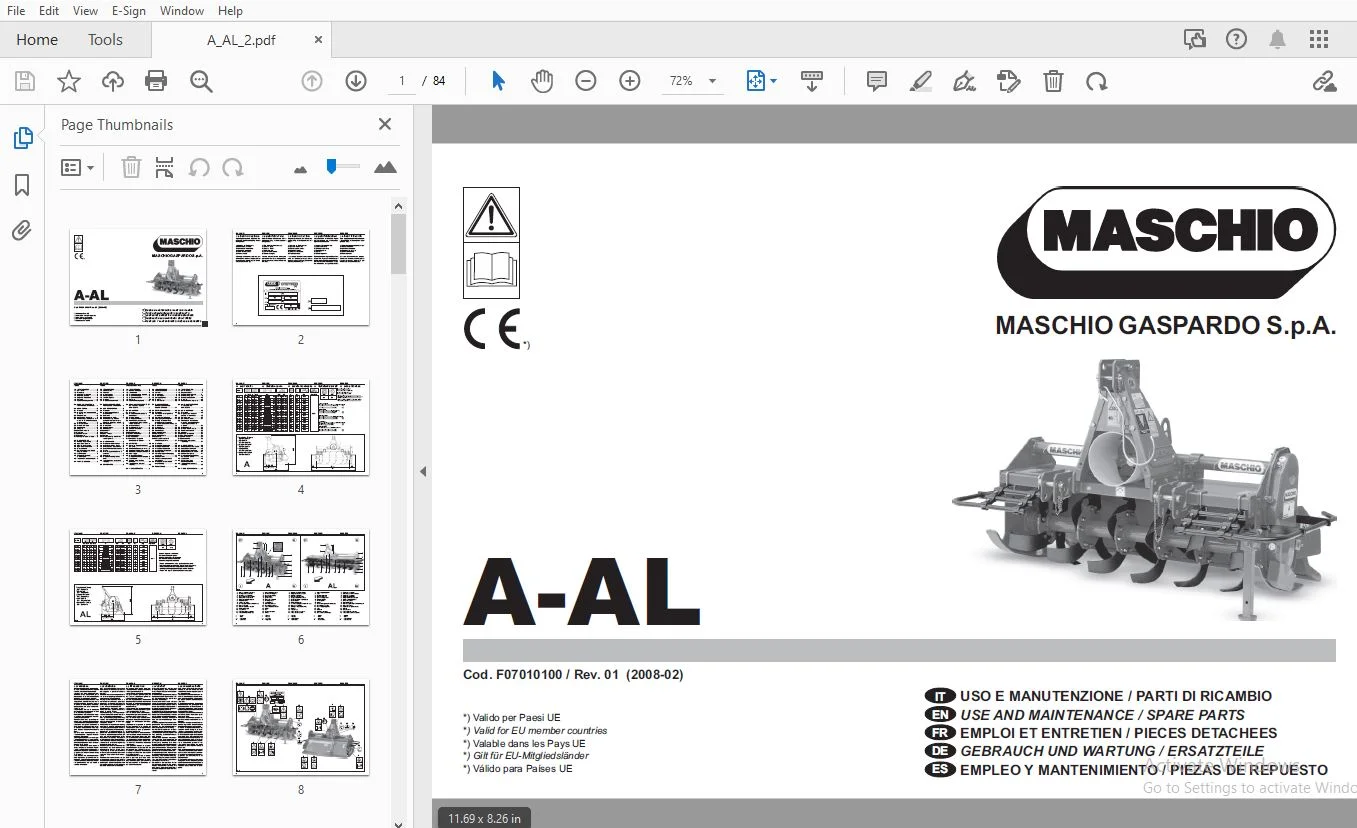The height and width of the screenshot is (828, 1357).
Task: Rotate thumbnail pages counterclockwise
Action: point(199,168)
